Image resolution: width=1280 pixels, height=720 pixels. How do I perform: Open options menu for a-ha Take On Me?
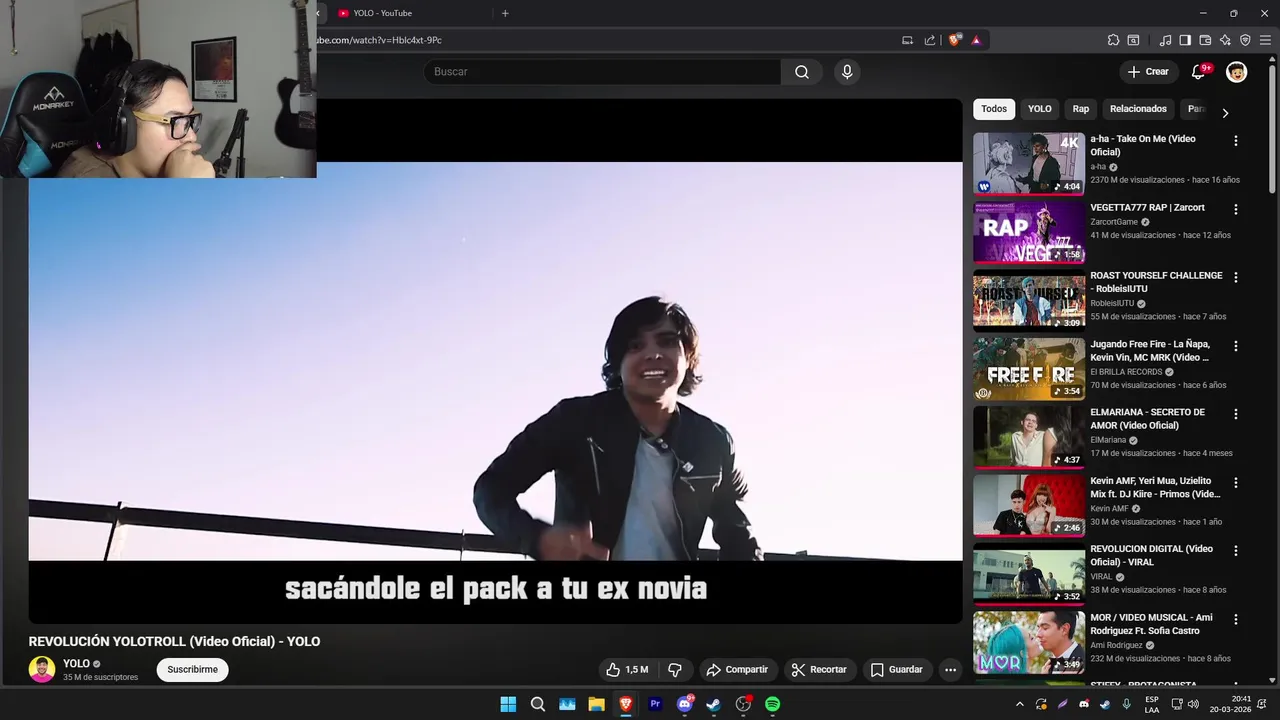(x=1236, y=141)
